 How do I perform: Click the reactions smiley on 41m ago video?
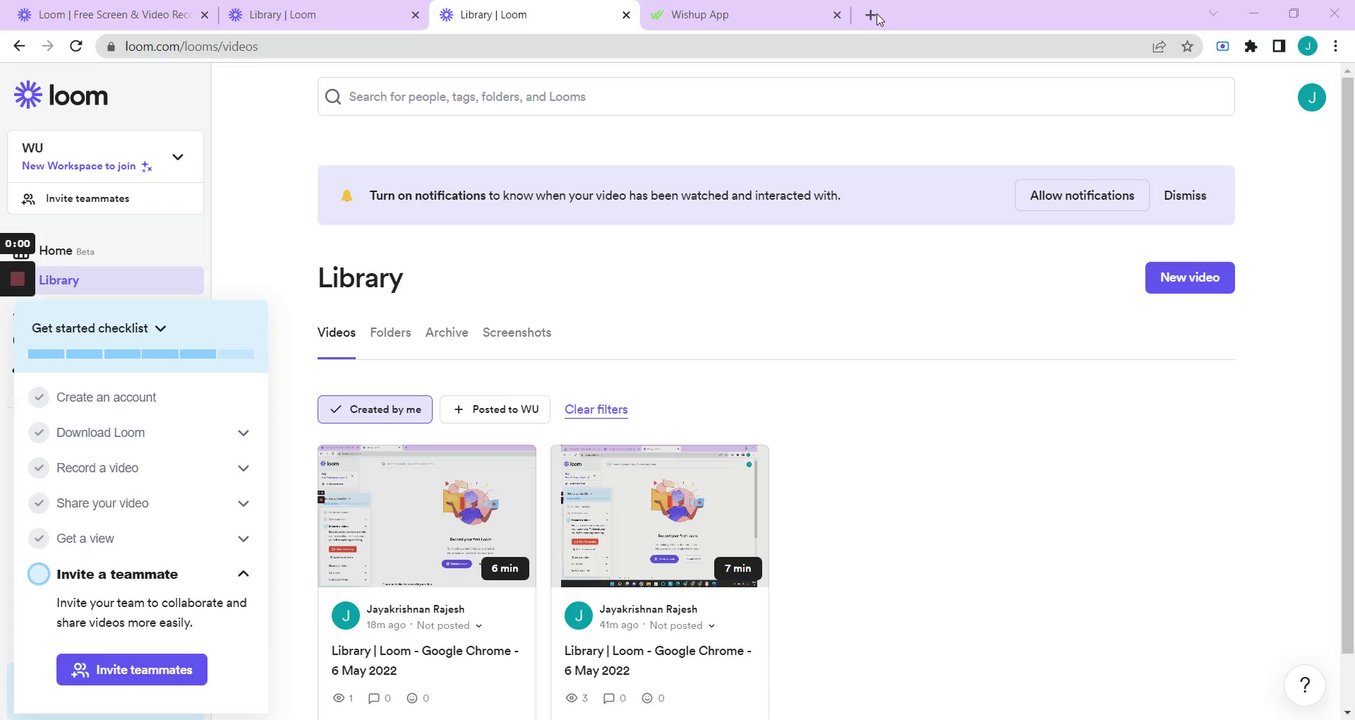point(647,698)
